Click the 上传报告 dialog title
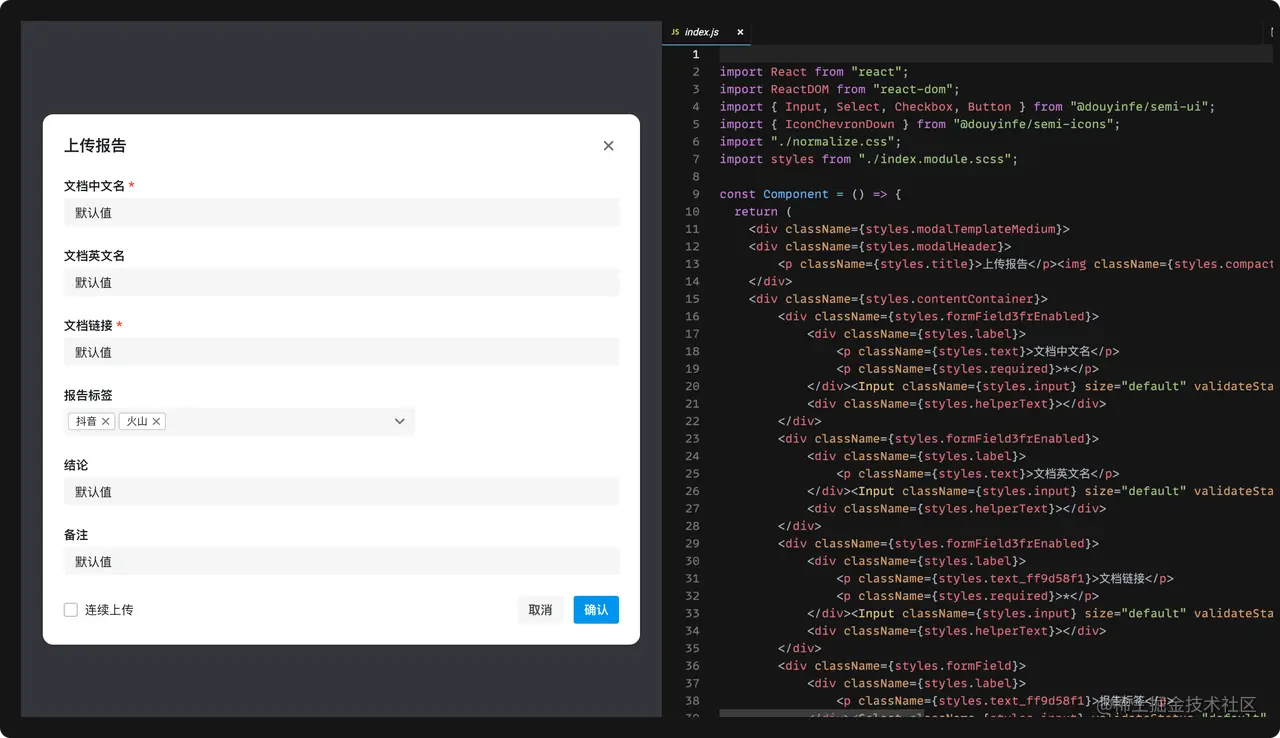Image resolution: width=1280 pixels, height=738 pixels. [95, 146]
